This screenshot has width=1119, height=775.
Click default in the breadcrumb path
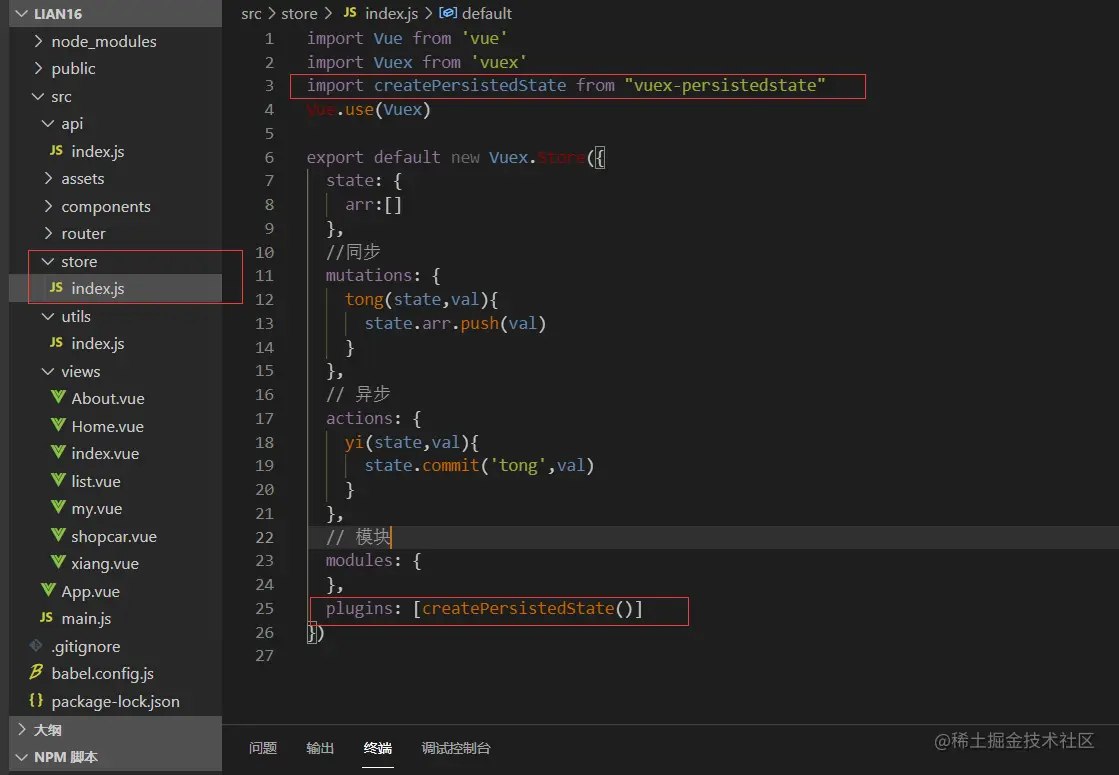point(487,14)
